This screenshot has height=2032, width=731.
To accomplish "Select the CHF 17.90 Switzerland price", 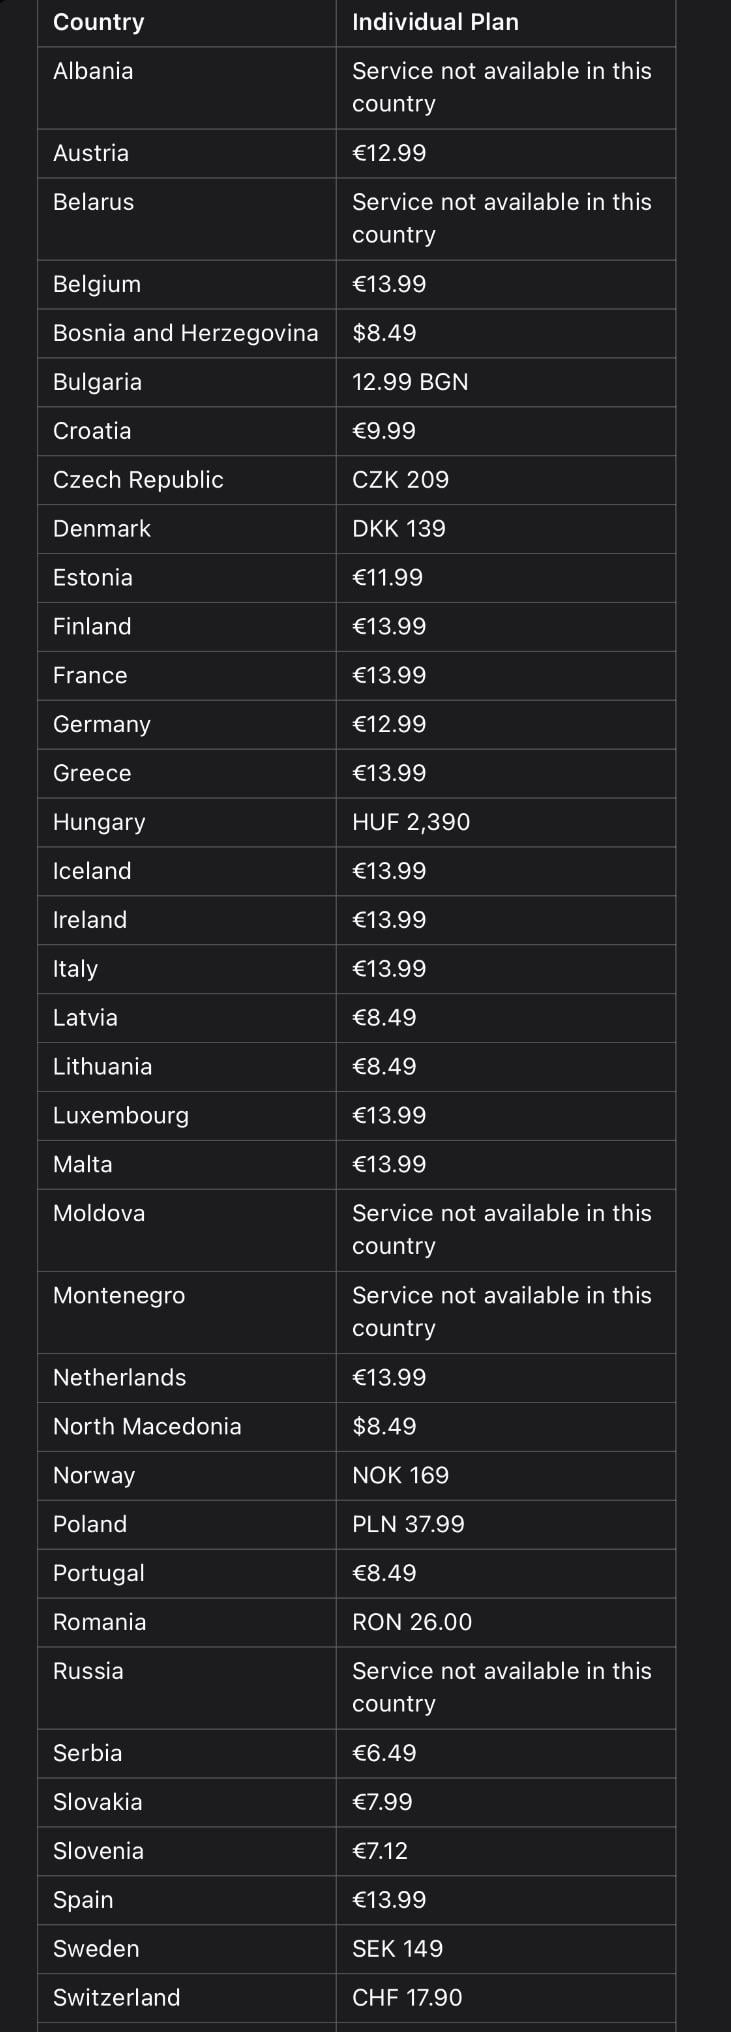I will pos(407,1998).
